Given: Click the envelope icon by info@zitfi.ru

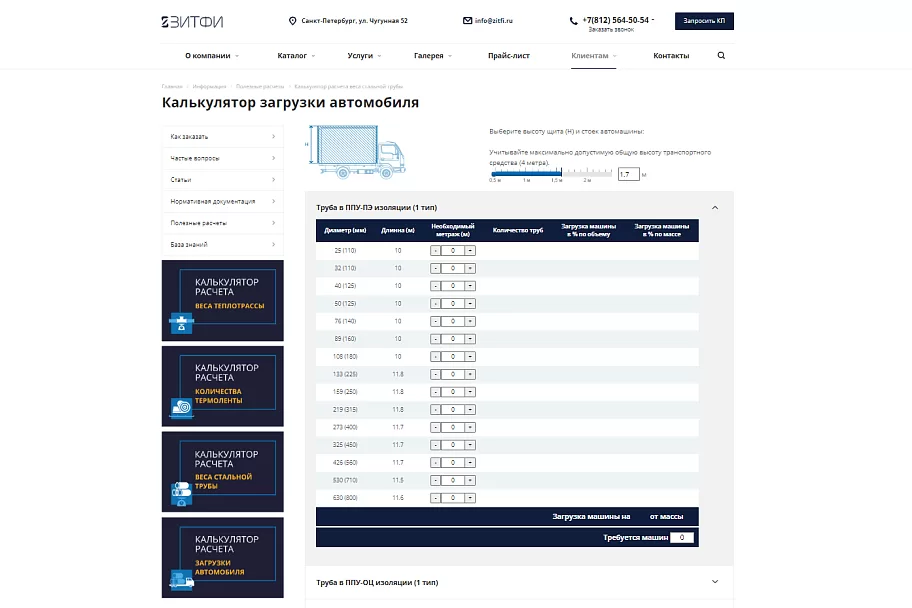Looking at the screenshot, I should pyautogui.click(x=467, y=20).
